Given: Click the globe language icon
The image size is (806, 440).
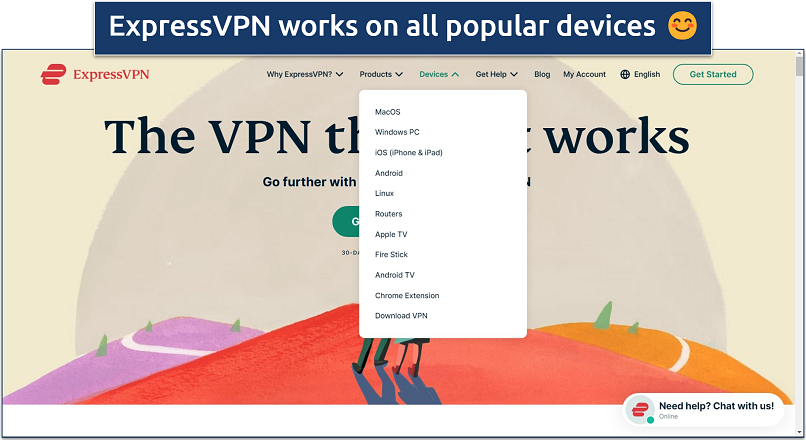Looking at the screenshot, I should click(625, 75).
